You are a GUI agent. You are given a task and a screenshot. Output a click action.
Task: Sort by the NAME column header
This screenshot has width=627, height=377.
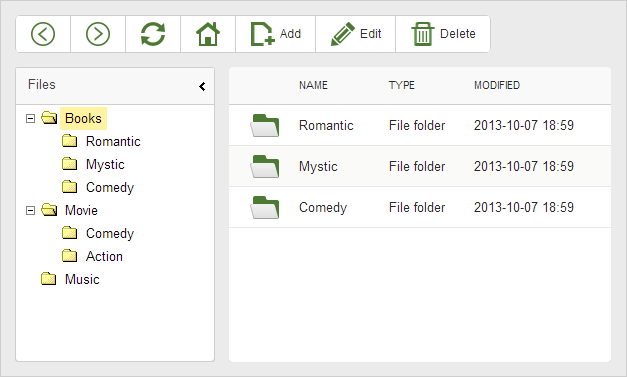[x=314, y=85]
